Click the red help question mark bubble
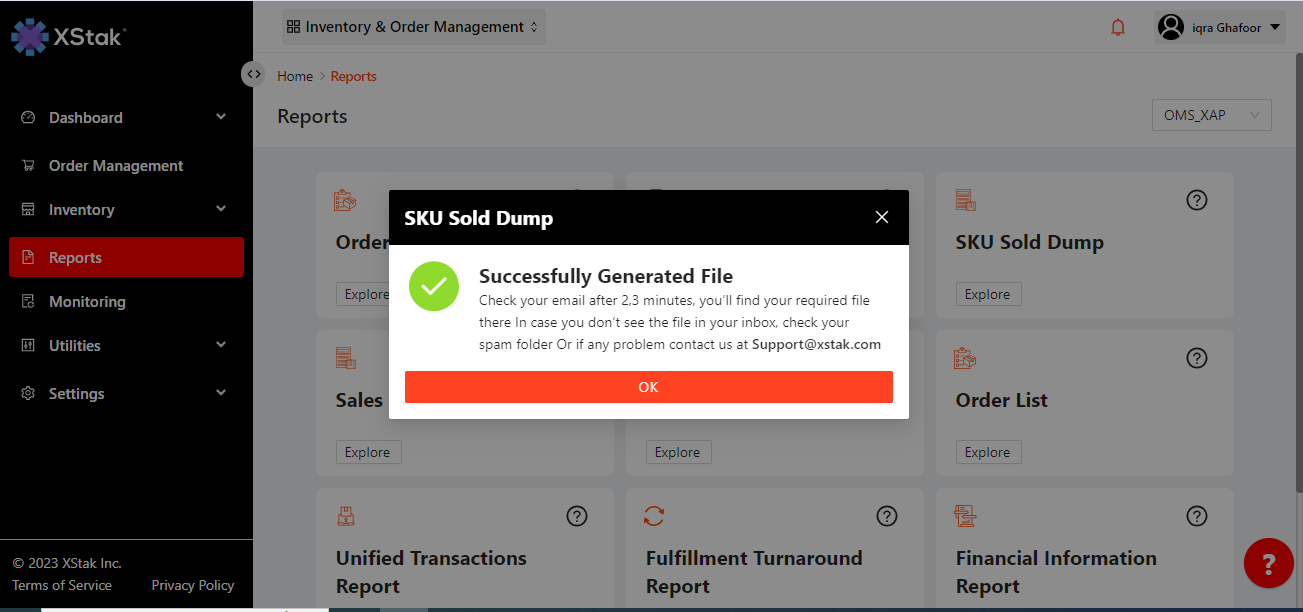1303x612 pixels. pyautogui.click(x=1268, y=564)
